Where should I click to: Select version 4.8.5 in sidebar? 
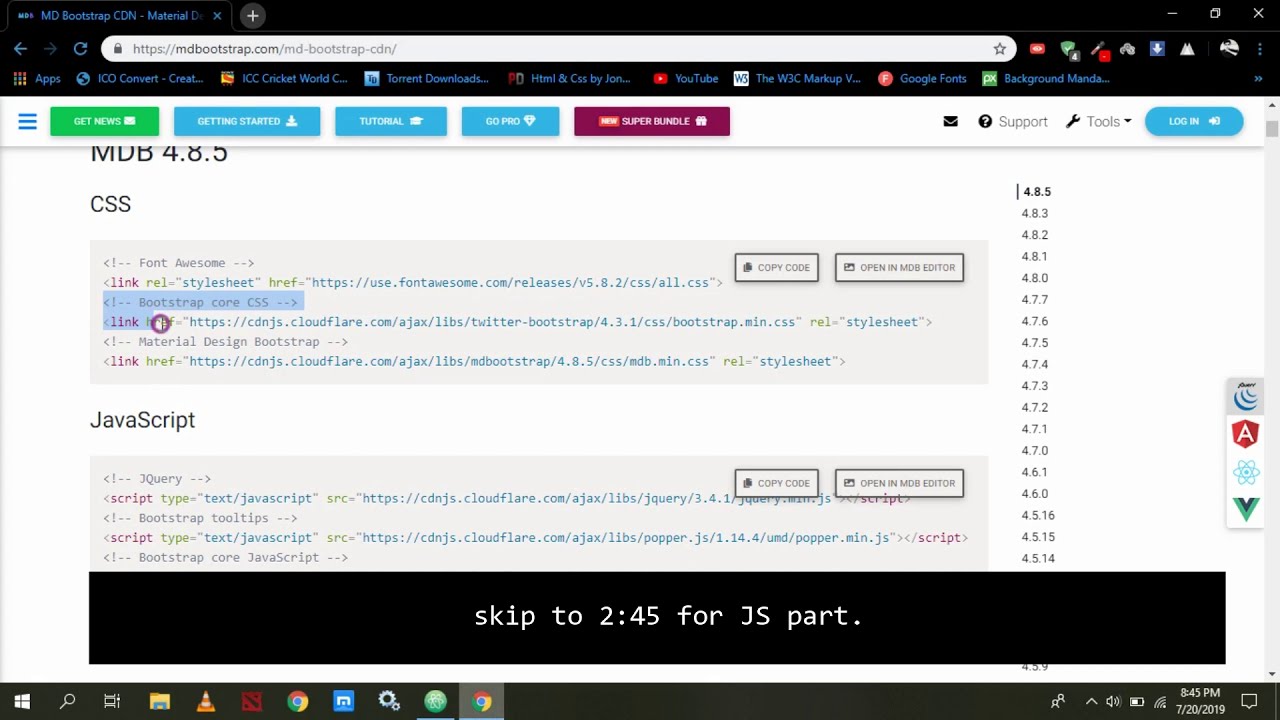click(1037, 191)
